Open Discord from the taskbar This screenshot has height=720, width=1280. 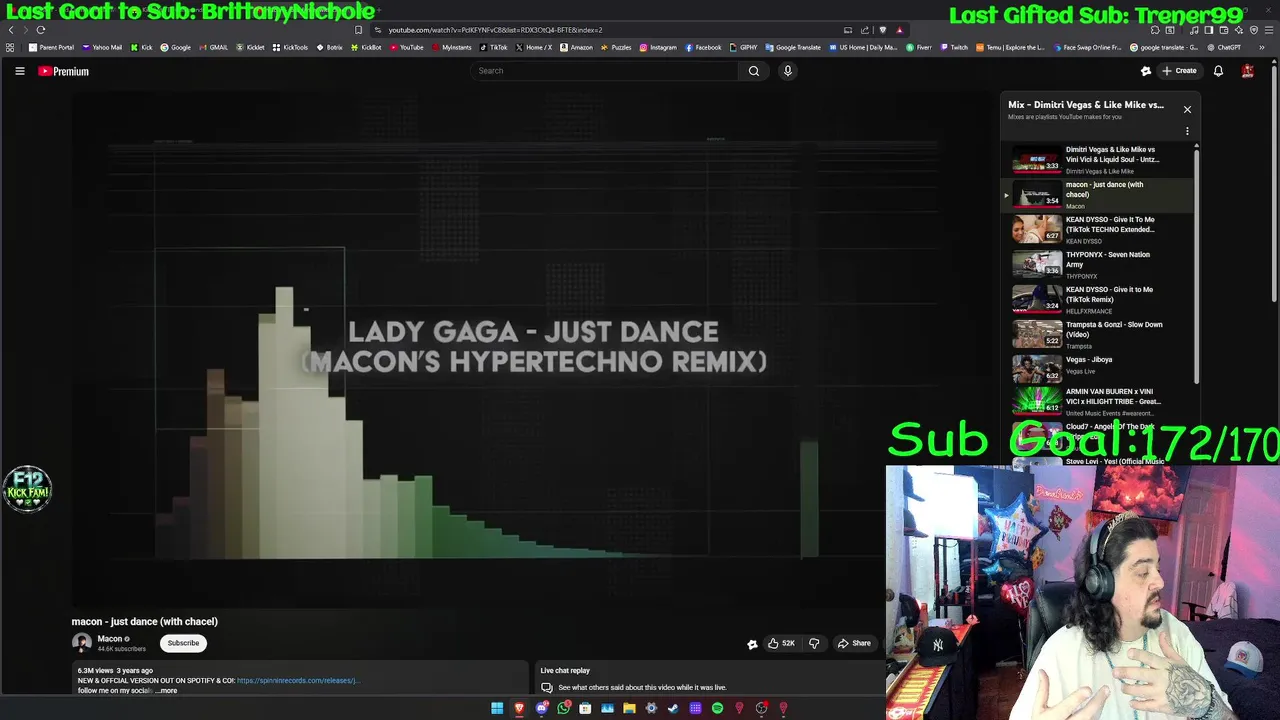tap(541, 708)
